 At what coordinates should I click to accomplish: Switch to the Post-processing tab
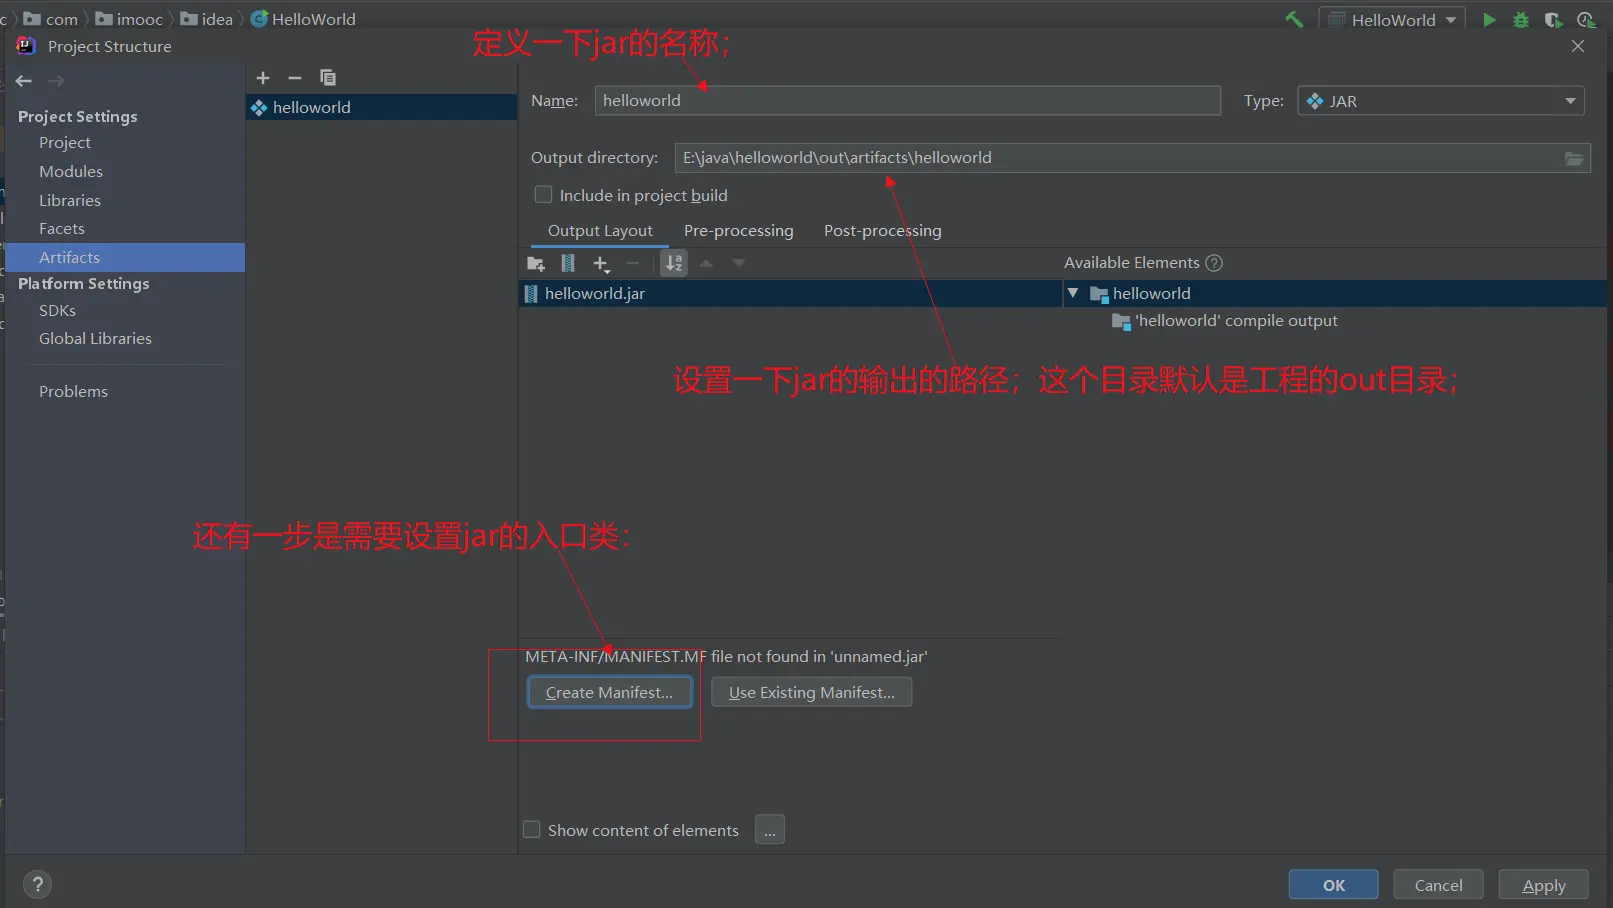pos(883,231)
